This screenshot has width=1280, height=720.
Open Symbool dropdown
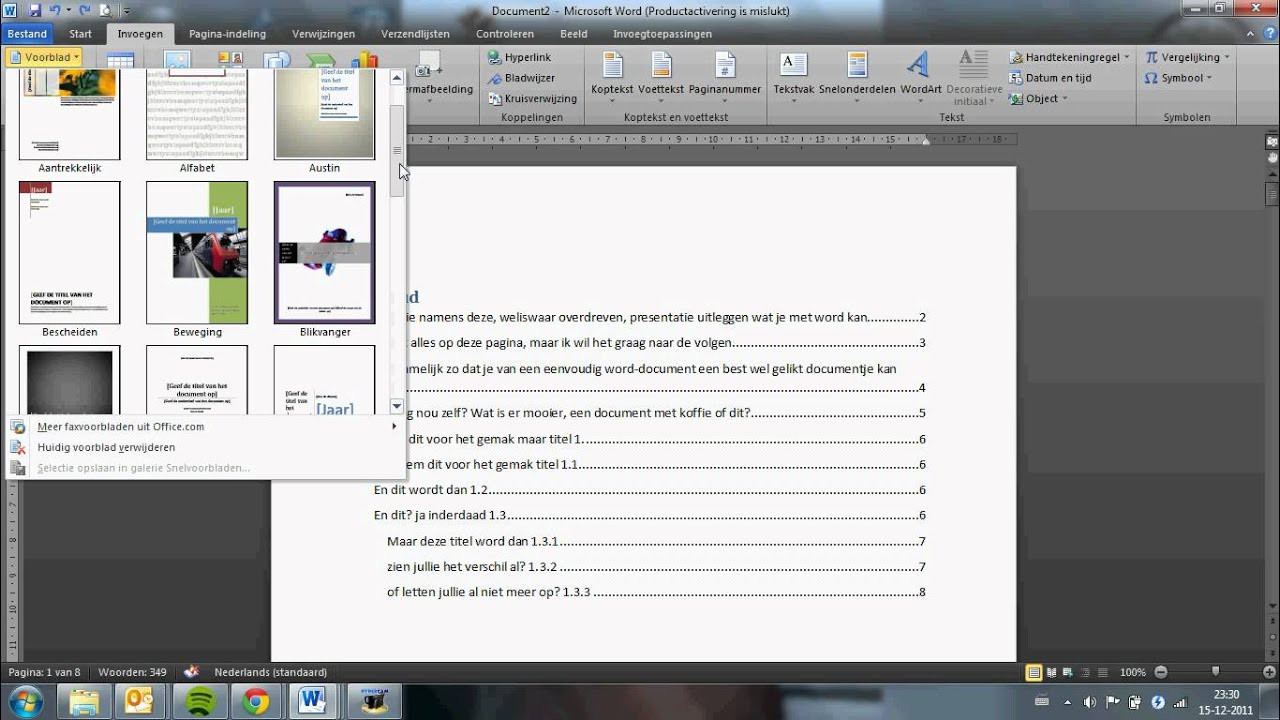click(x=1179, y=78)
